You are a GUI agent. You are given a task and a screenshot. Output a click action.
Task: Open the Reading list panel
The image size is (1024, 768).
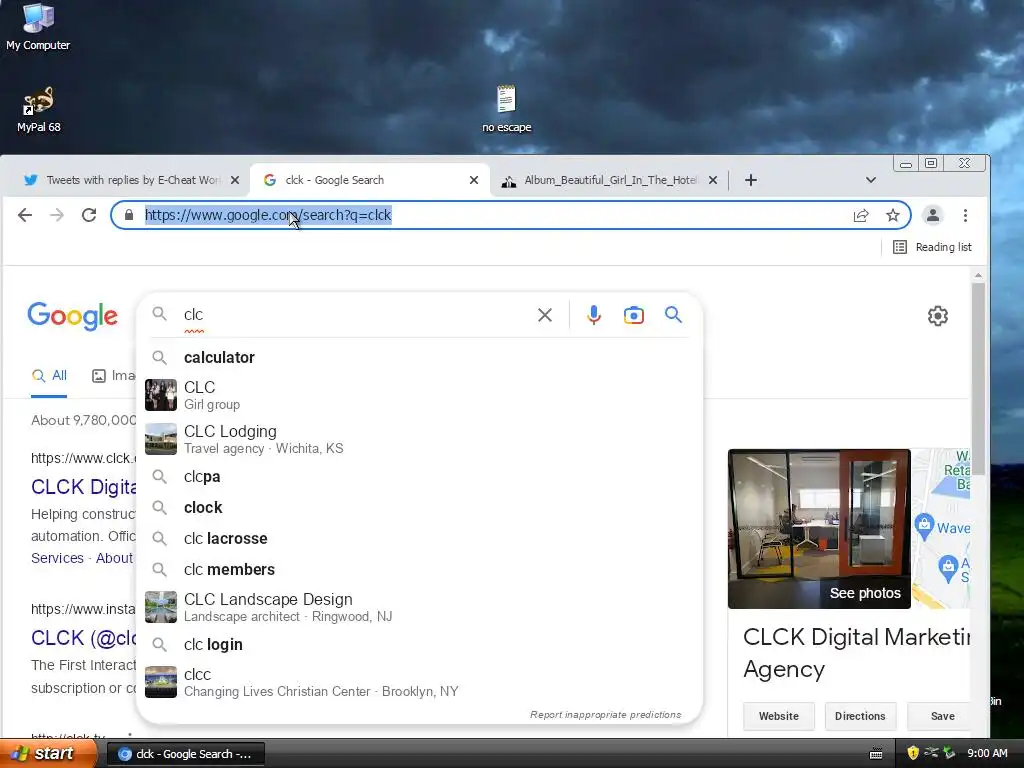(932, 247)
